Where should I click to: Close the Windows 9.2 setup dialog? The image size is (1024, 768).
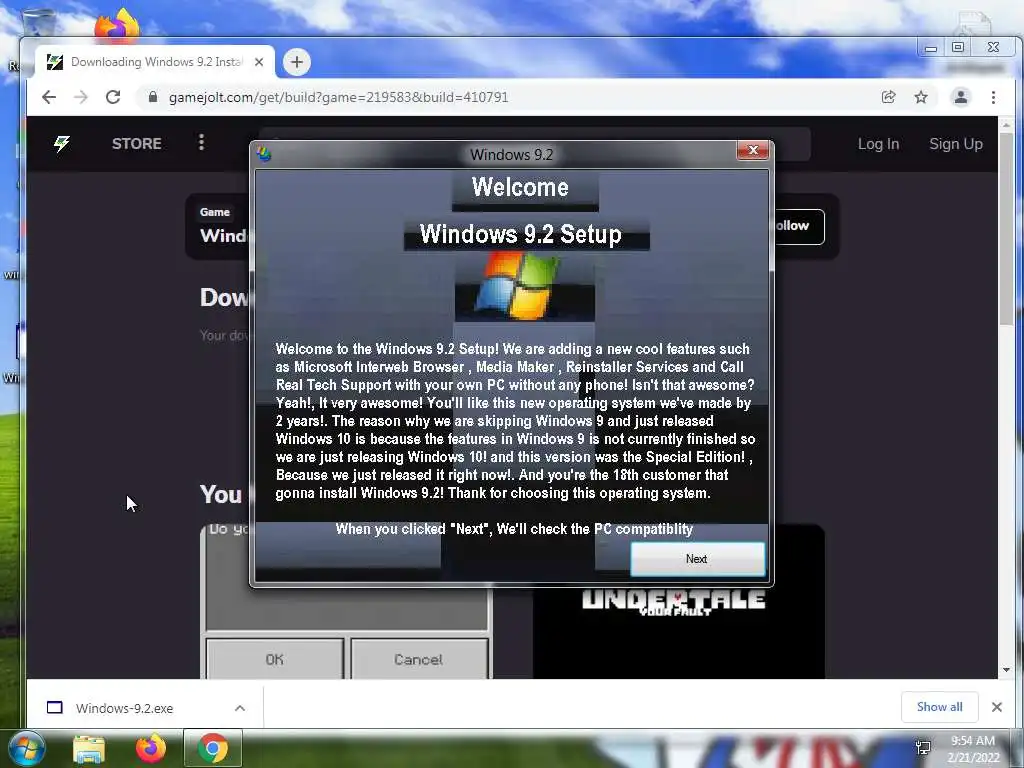click(752, 150)
